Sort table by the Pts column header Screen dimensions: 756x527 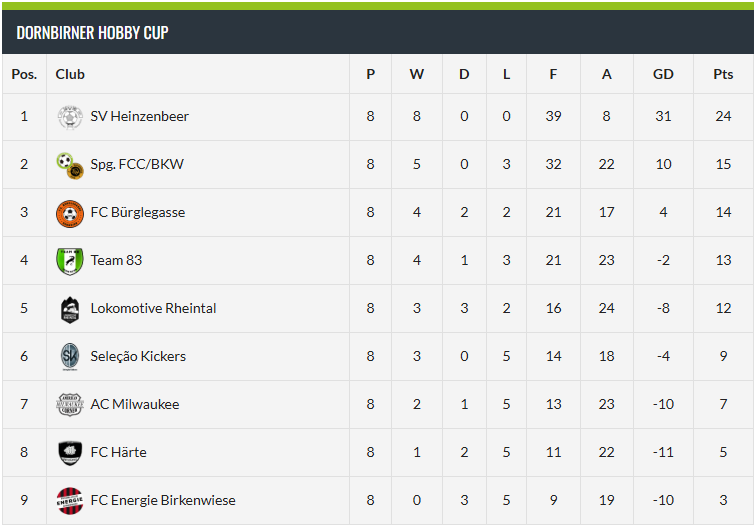(723, 74)
